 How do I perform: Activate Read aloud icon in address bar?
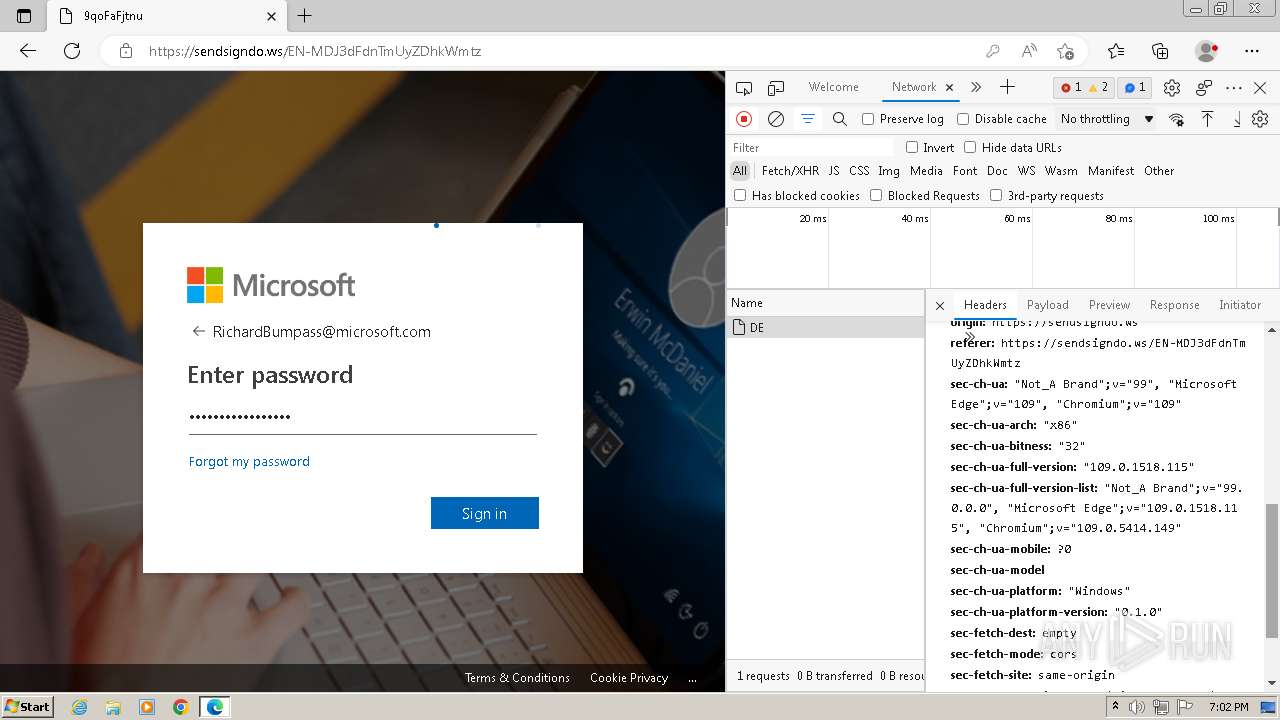click(x=1029, y=51)
